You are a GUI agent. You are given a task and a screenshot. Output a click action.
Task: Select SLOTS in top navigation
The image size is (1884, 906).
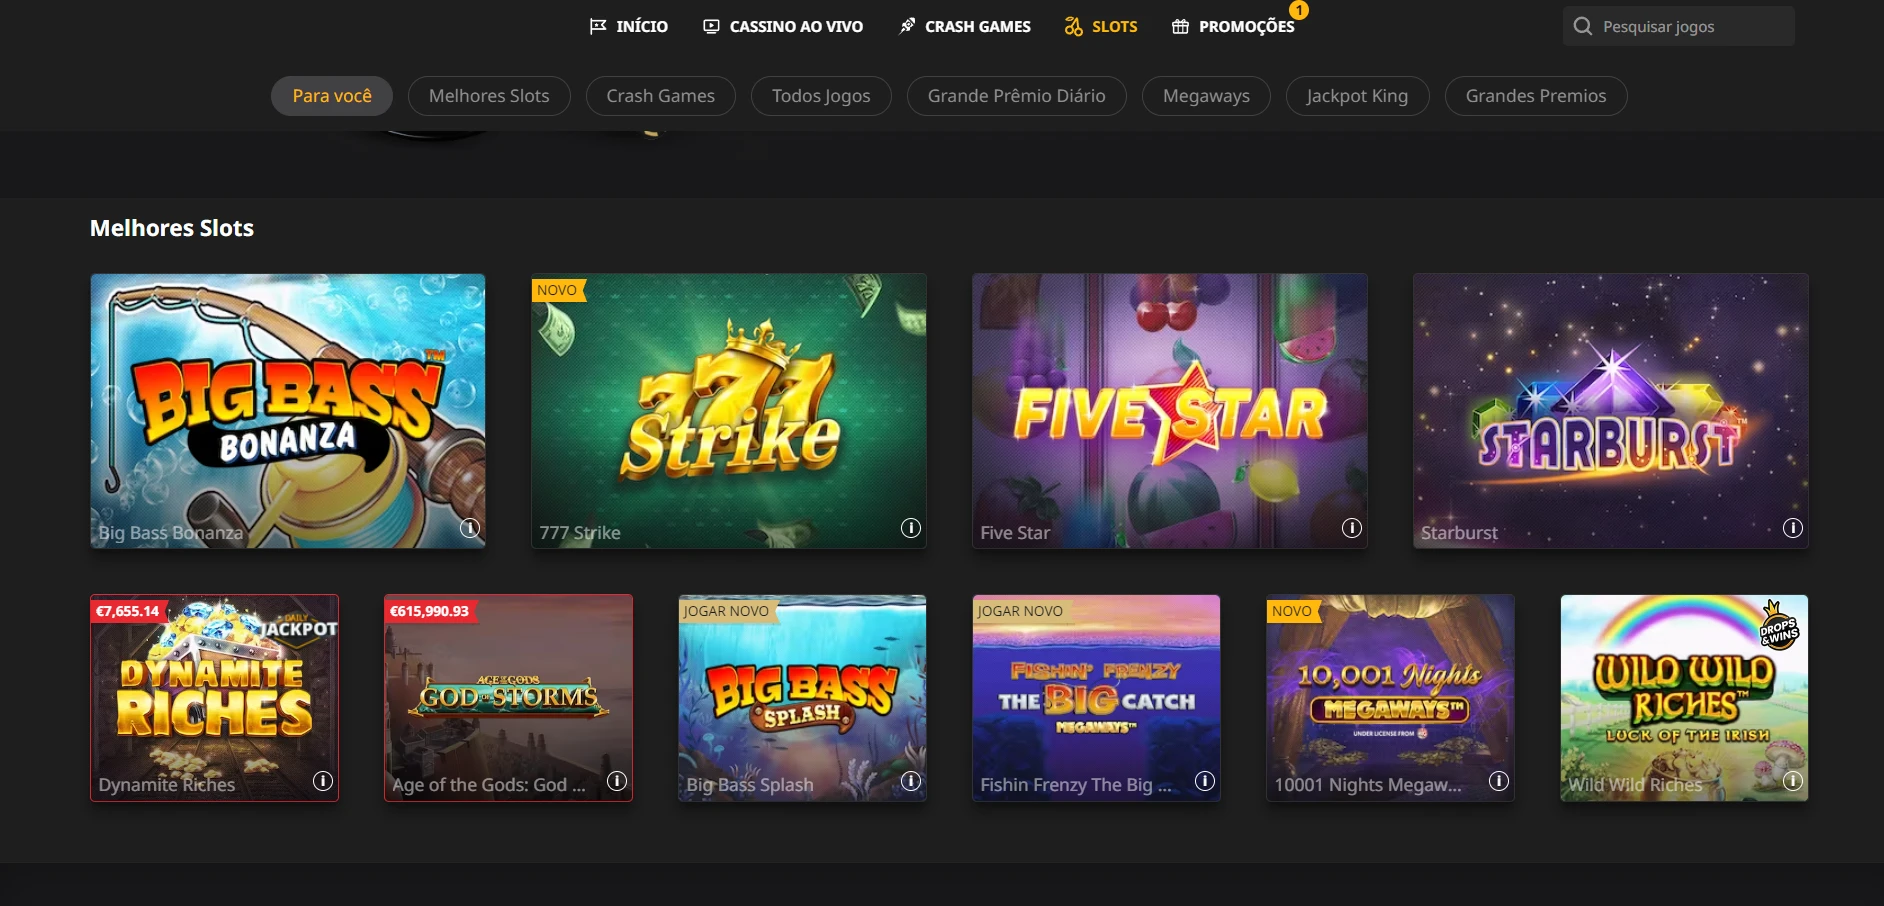1101,26
